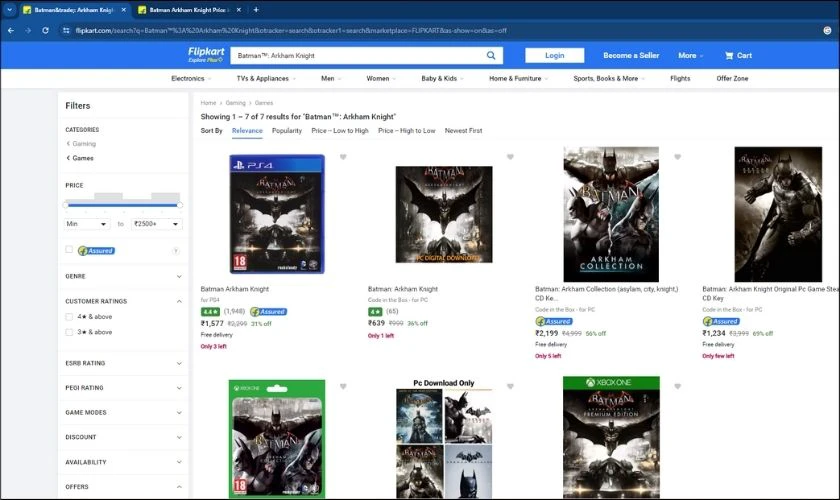This screenshot has width=840, height=500.
Task: Open Men category menu
Action: (x=331, y=78)
